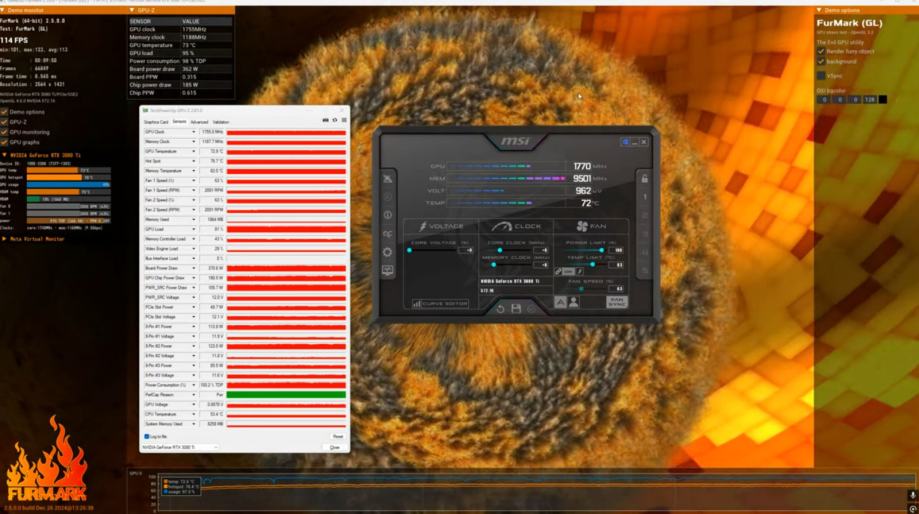The height and width of the screenshot is (514, 919).
Task: Open Hot Spot sensor dropdown arrow
Action: (x=193, y=161)
